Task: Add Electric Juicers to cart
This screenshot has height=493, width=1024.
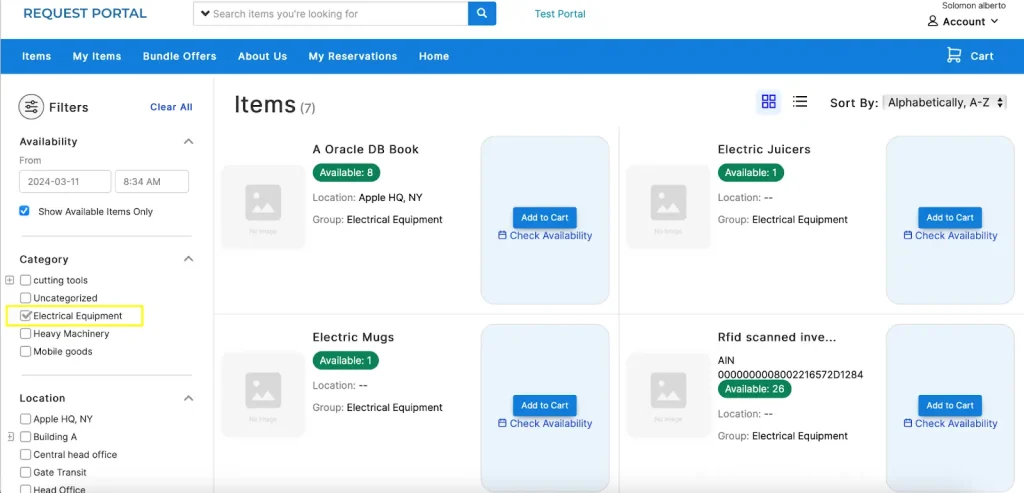Action: [x=950, y=217]
